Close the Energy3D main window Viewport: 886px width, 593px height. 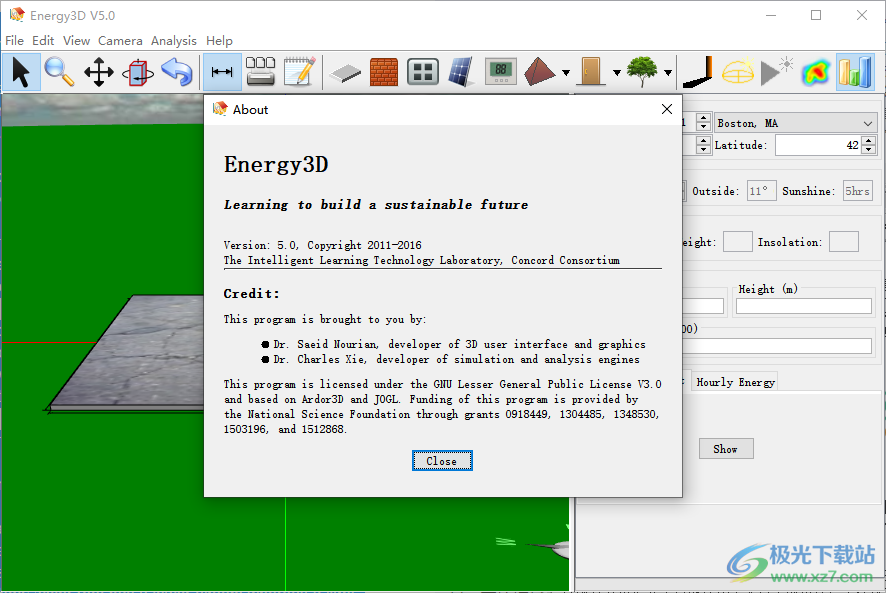pyautogui.click(x=862, y=15)
